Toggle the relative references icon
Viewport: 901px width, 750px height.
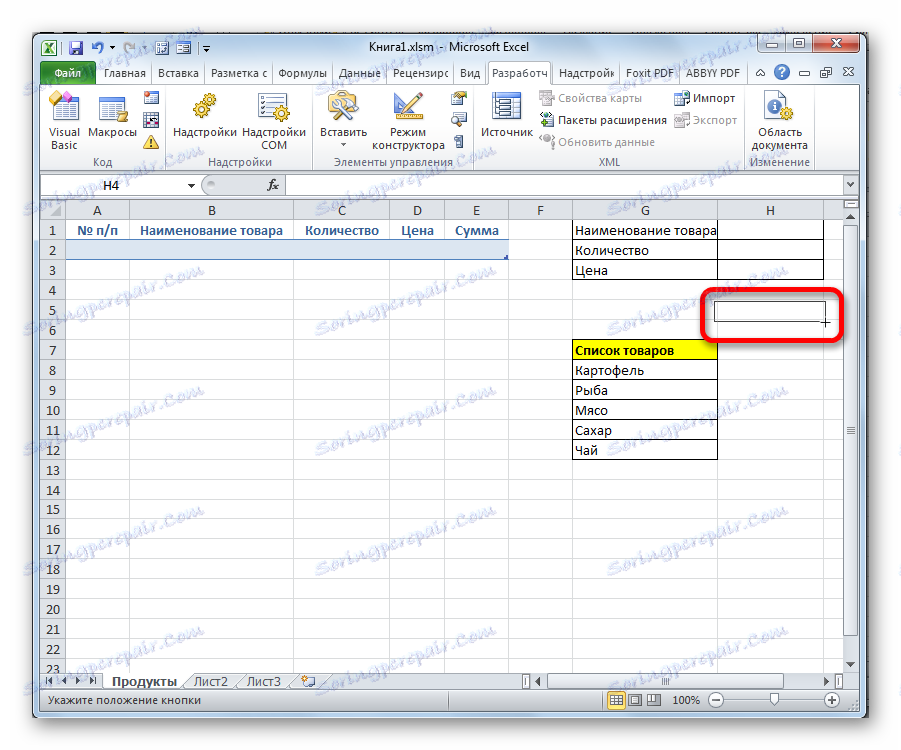point(151,120)
